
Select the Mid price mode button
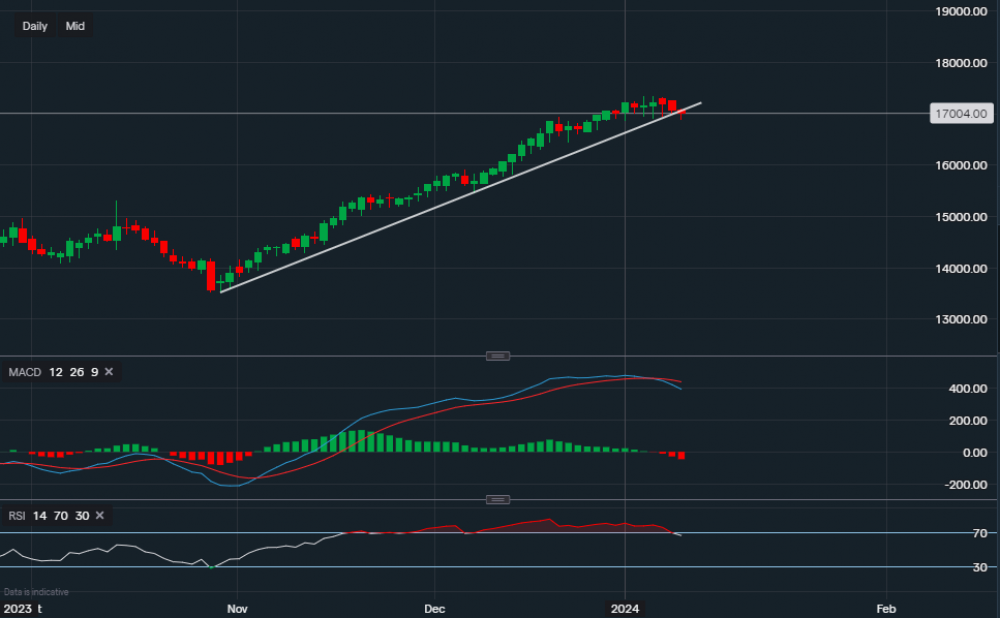75,26
